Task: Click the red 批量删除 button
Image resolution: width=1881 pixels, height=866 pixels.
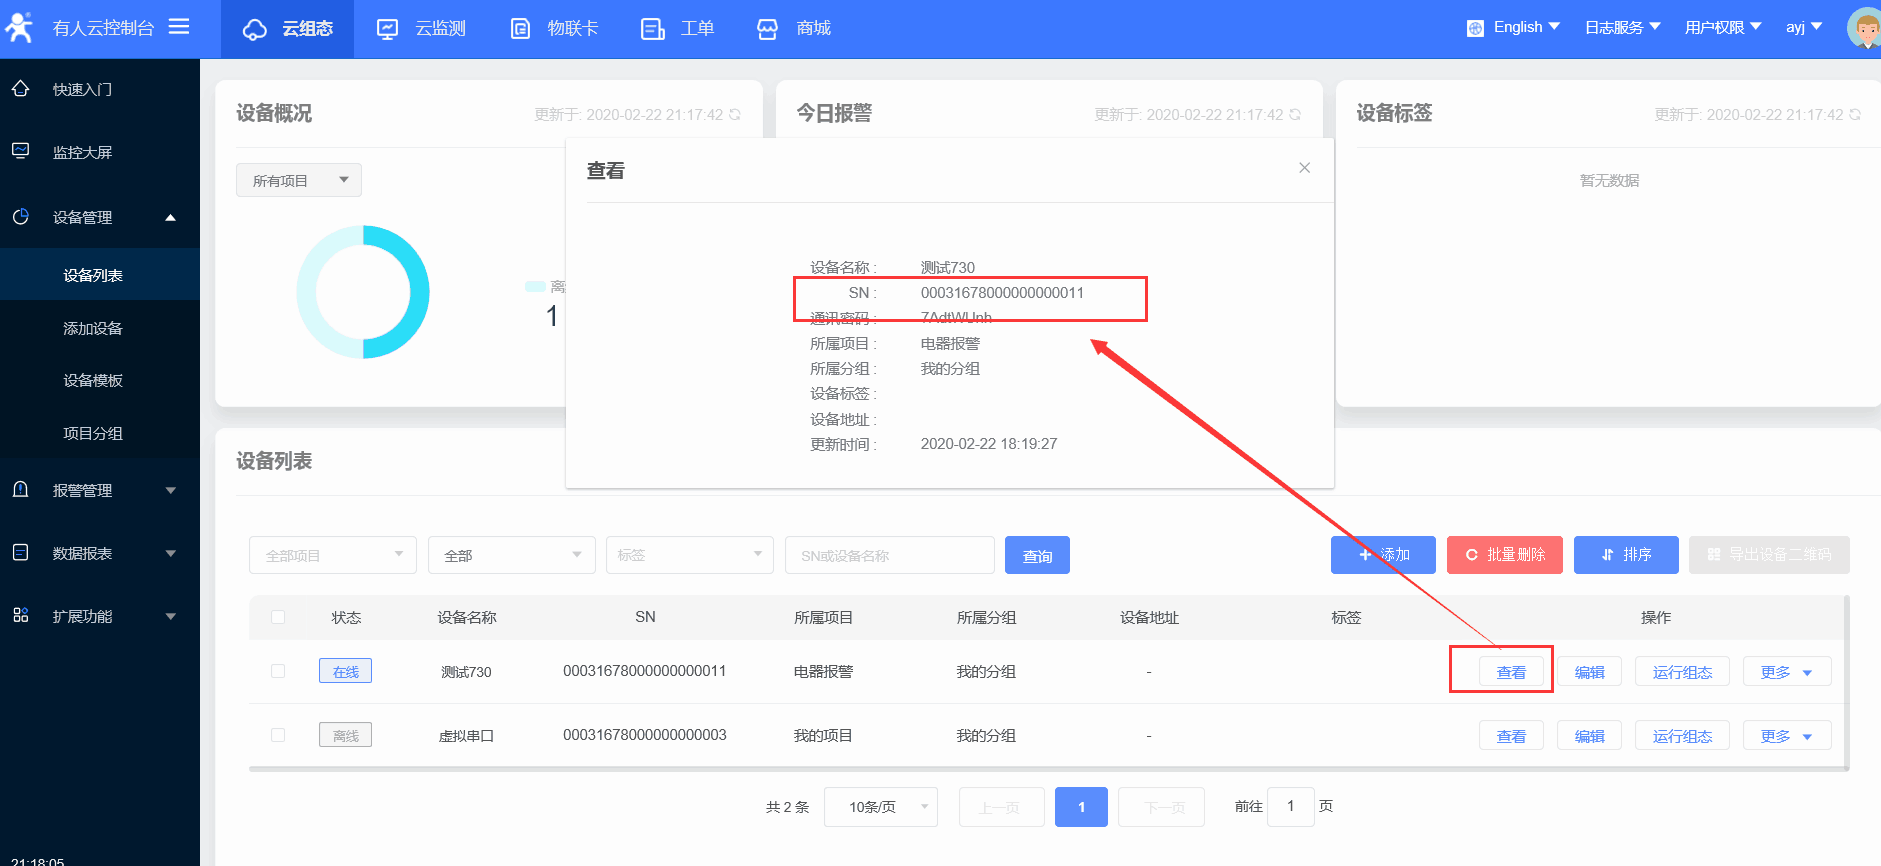Action: point(1504,555)
